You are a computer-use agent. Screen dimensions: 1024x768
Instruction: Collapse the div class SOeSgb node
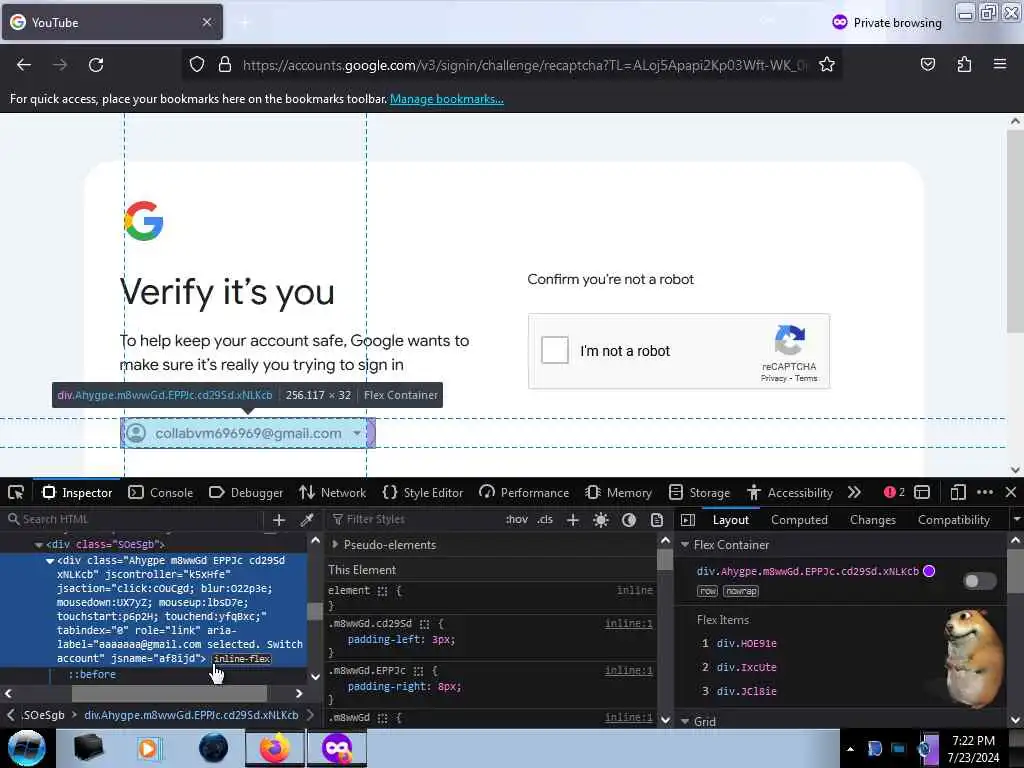click(39, 545)
